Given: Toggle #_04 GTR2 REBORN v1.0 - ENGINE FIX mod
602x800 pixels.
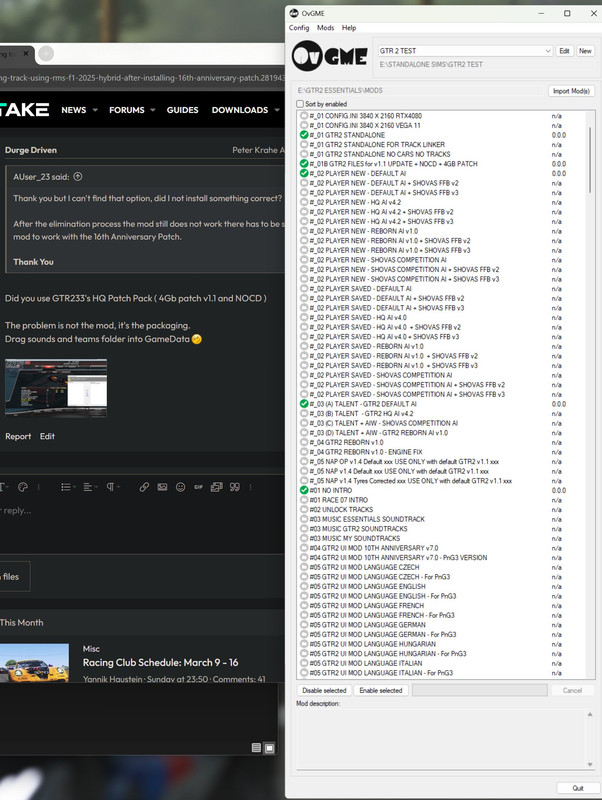Looking at the screenshot, I should tap(304, 452).
